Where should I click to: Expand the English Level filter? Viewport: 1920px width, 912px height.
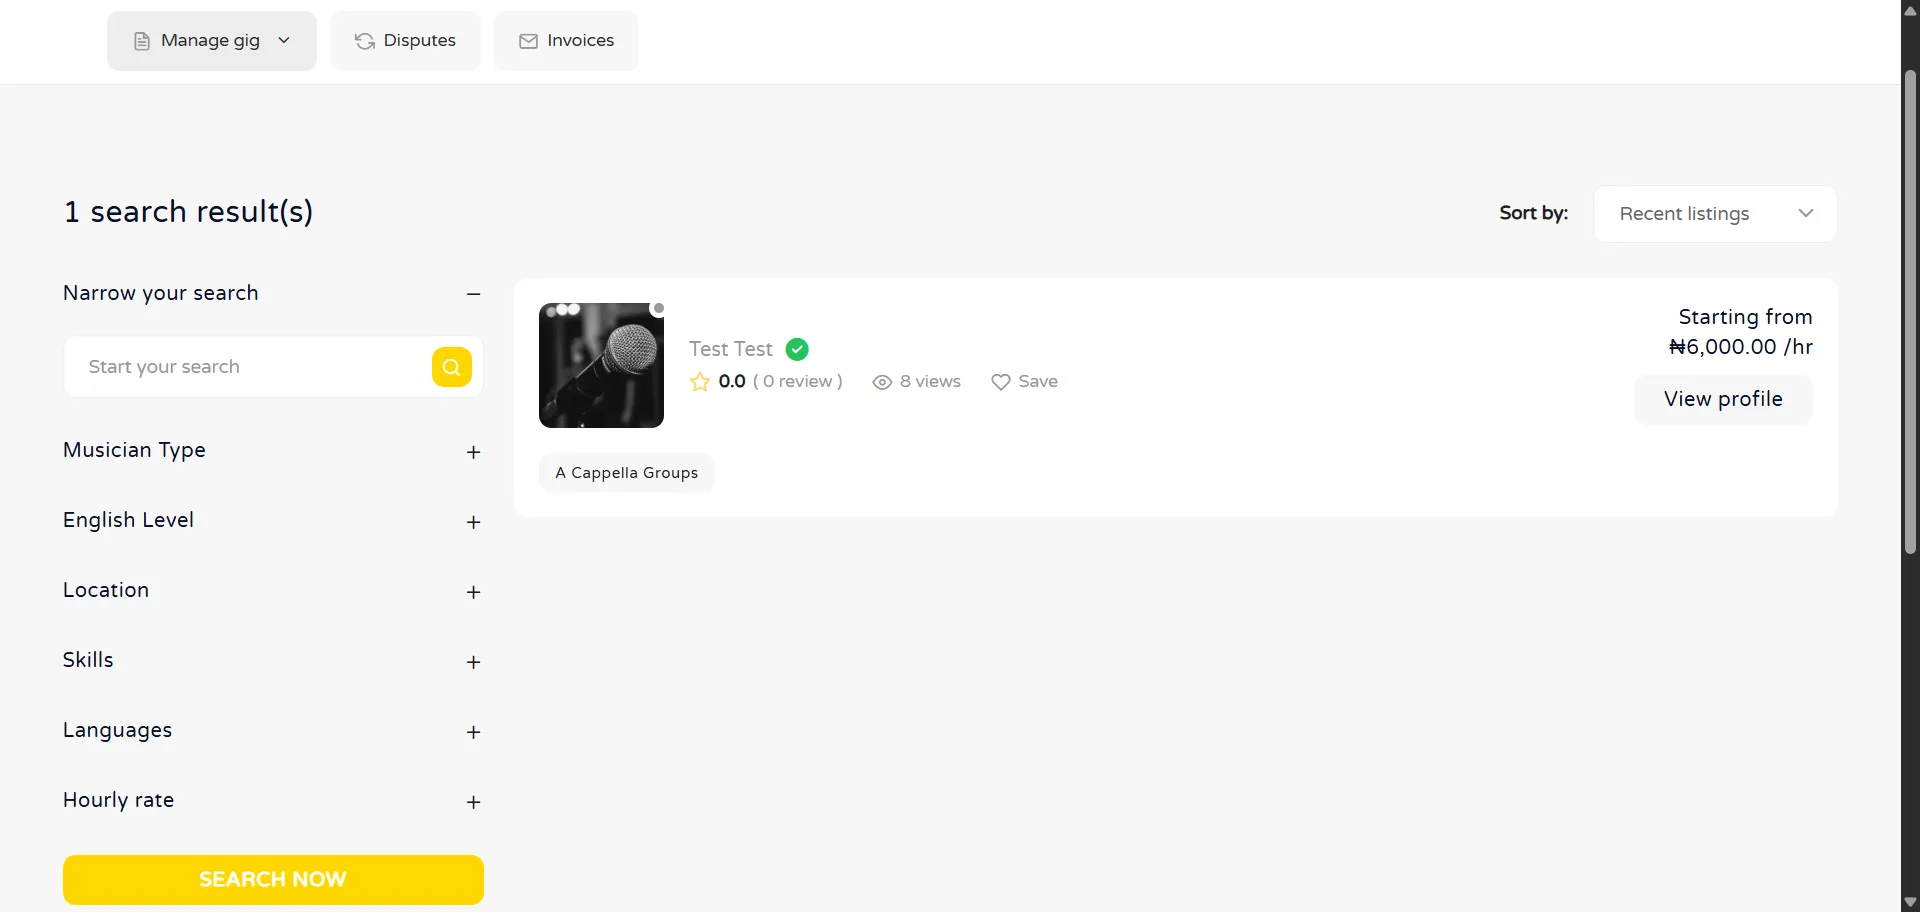pyautogui.click(x=474, y=522)
